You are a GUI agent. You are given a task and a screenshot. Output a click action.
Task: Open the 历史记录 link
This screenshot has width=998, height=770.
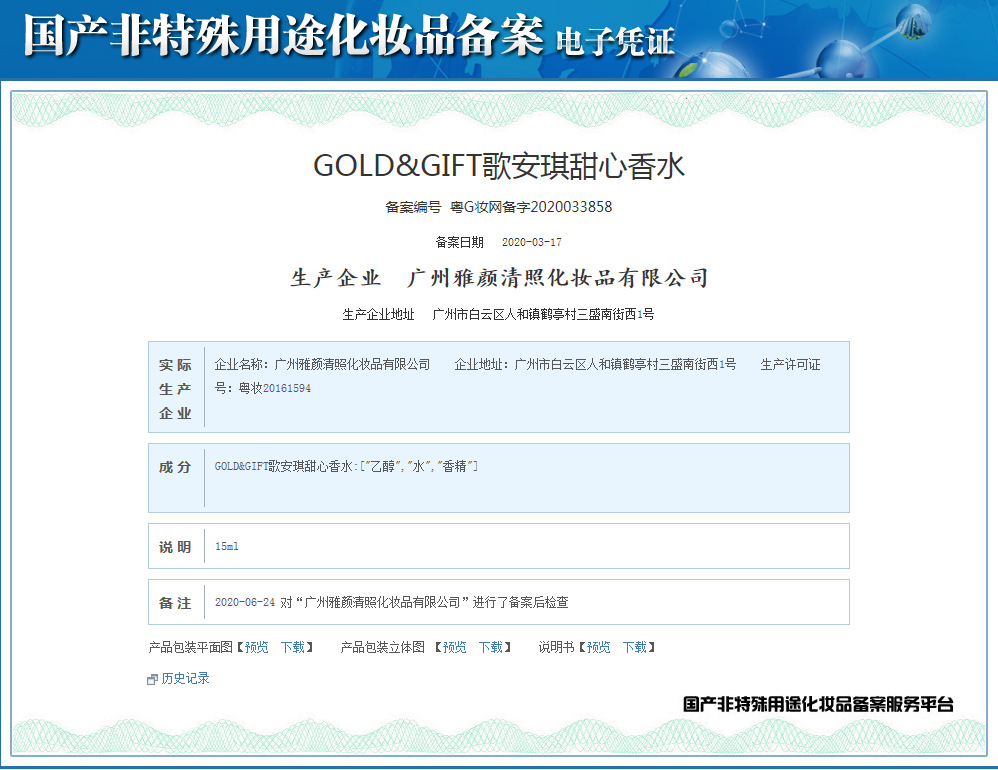point(185,678)
